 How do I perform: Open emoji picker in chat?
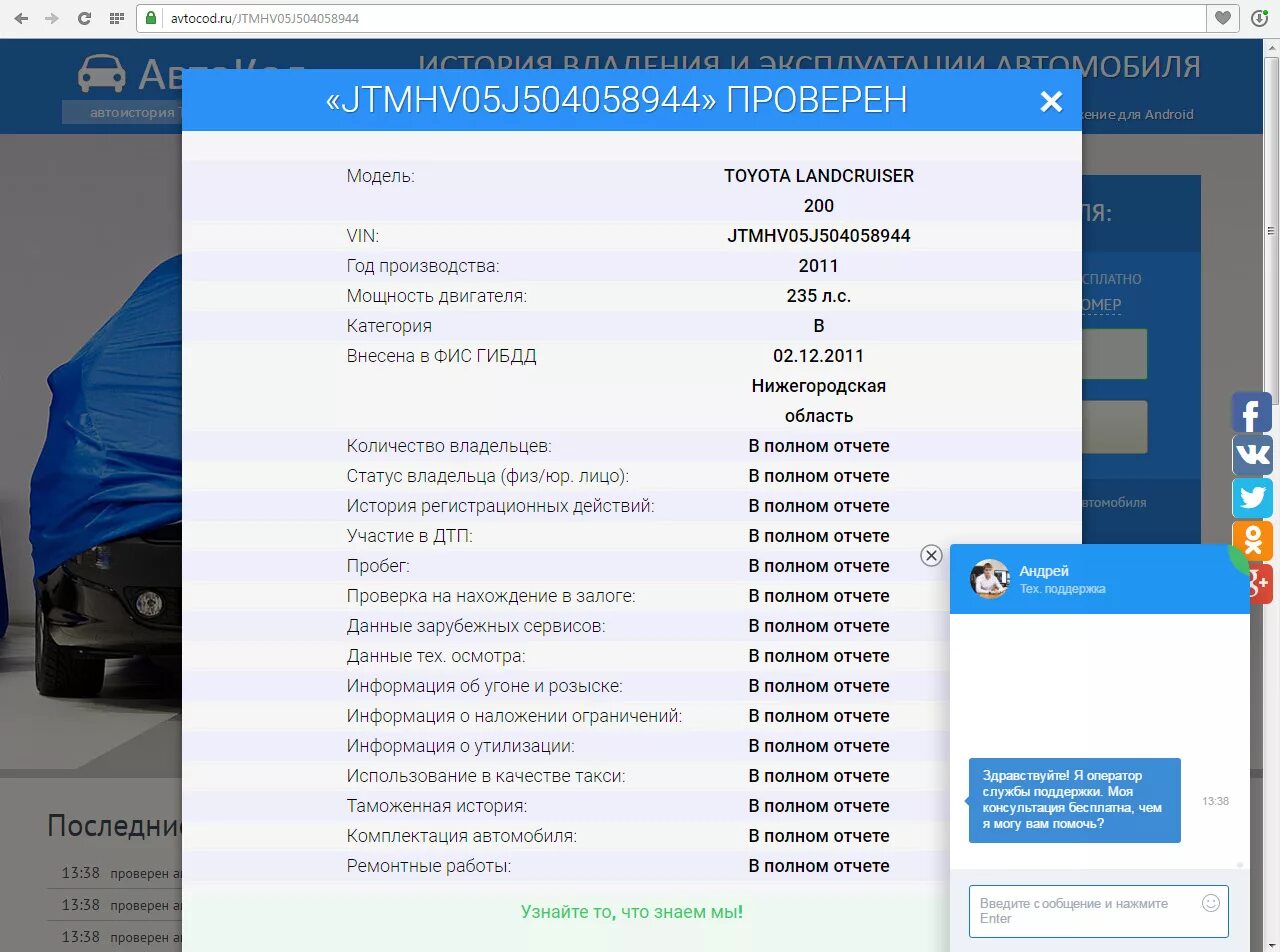pyautogui.click(x=1211, y=903)
